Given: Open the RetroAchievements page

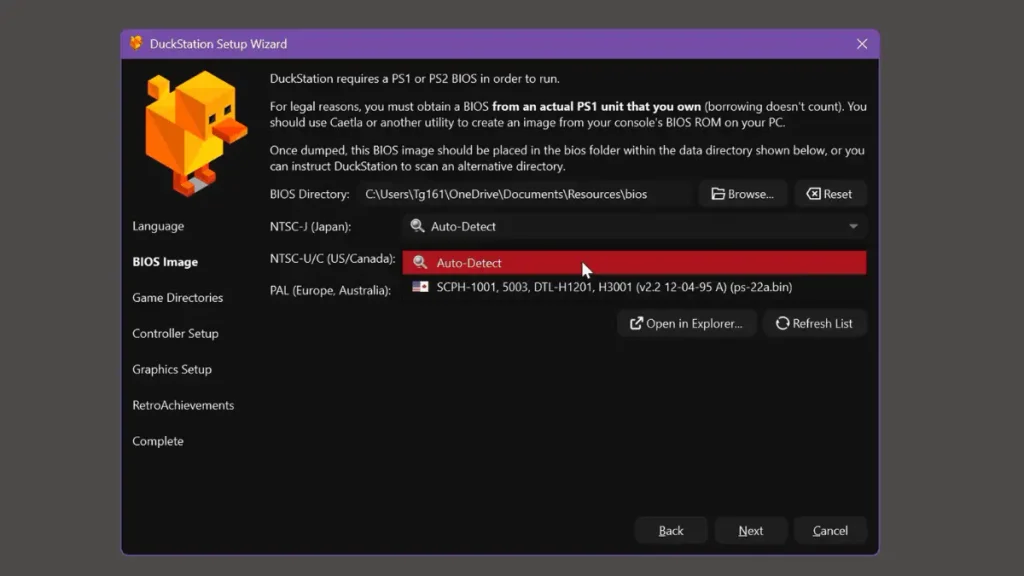Looking at the screenshot, I should 183,406.
